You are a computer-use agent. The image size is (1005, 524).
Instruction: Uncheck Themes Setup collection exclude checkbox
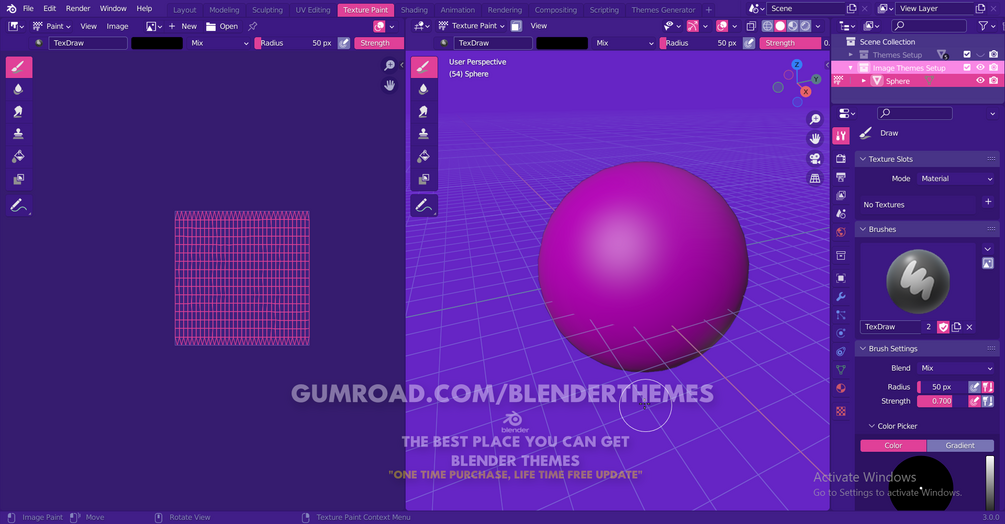(x=967, y=54)
